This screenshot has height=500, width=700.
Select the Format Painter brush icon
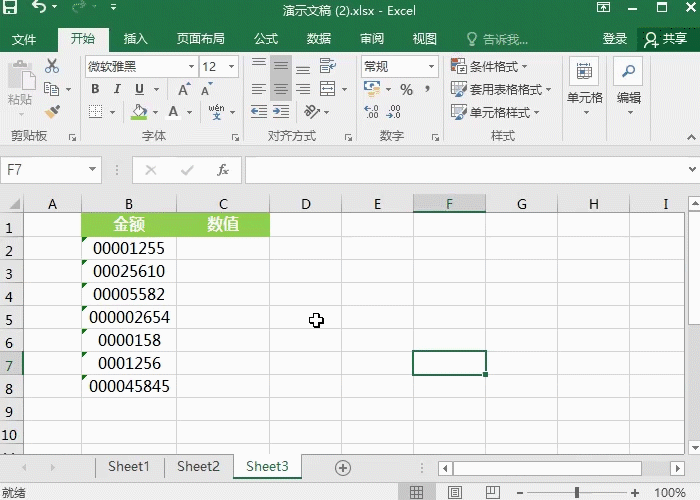point(52,112)
